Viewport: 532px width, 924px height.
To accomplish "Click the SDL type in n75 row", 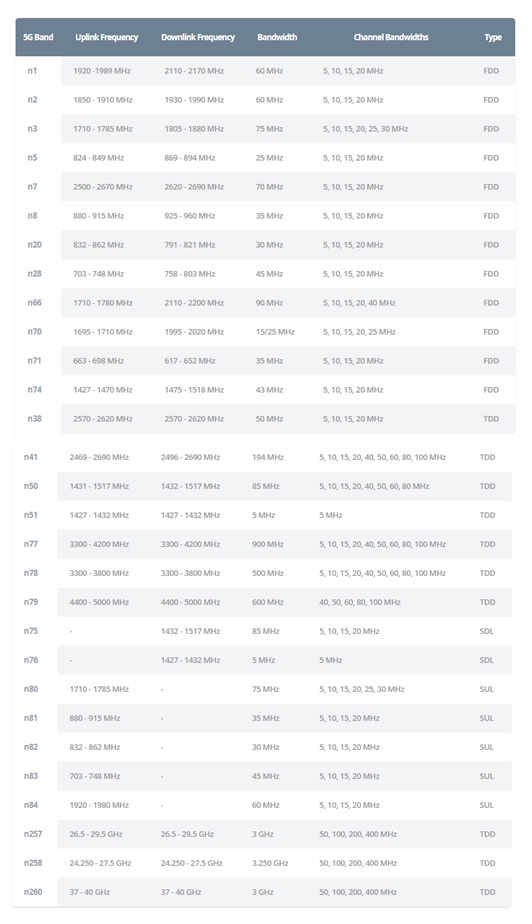I will 487,631.
